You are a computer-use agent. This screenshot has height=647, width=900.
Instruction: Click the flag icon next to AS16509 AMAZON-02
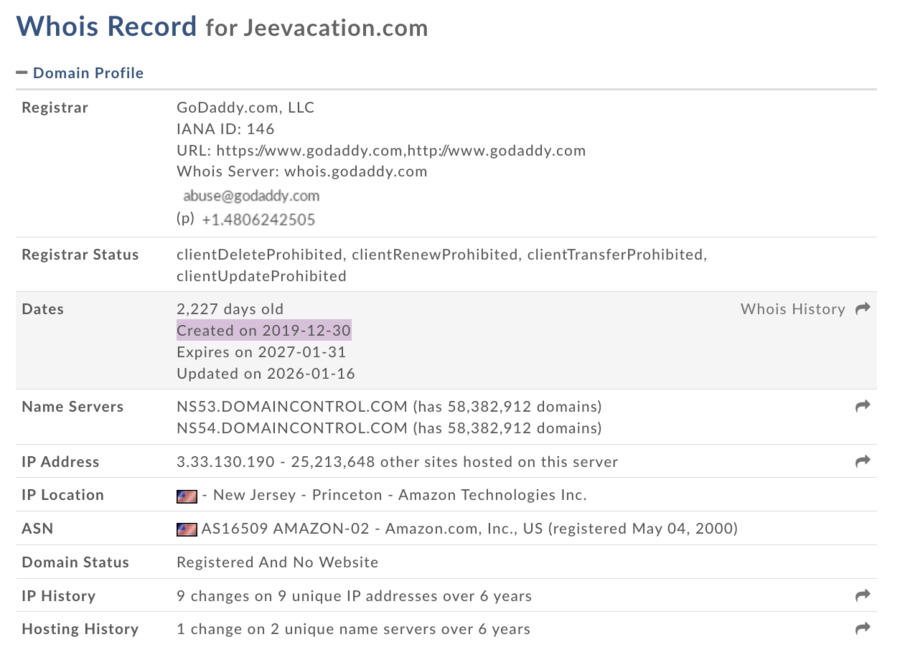[x=189, y=528]
